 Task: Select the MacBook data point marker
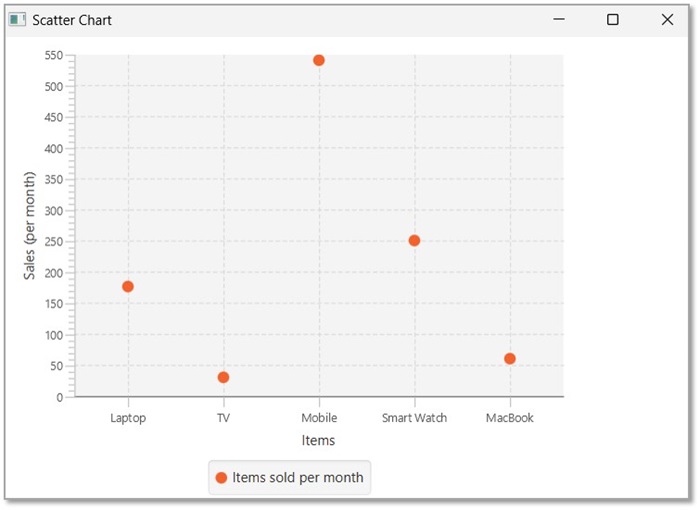point(510,358)
